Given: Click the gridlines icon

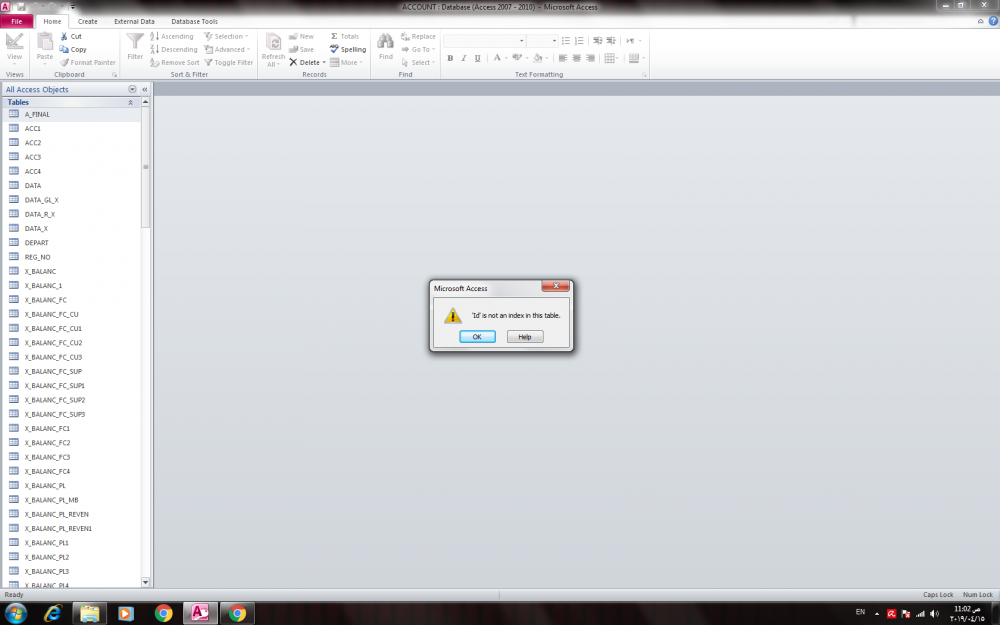Looking at the screenshot, I should [x=610, y=58].
